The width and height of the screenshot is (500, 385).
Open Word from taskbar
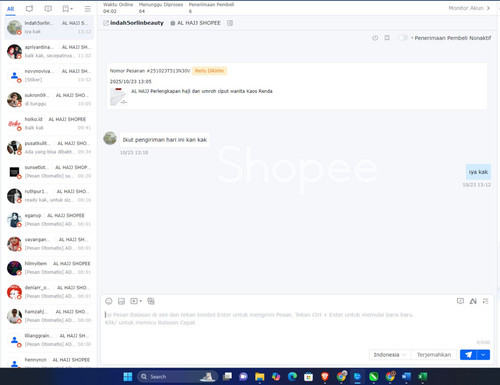point(406,377)
